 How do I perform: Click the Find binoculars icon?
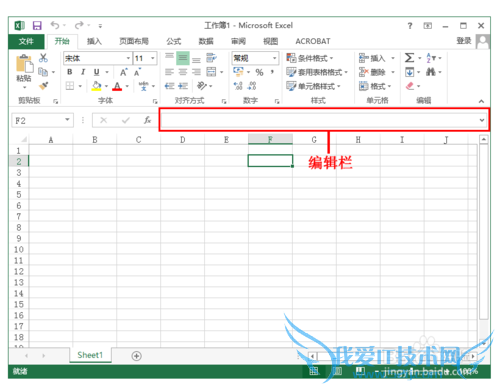point(431,72)
